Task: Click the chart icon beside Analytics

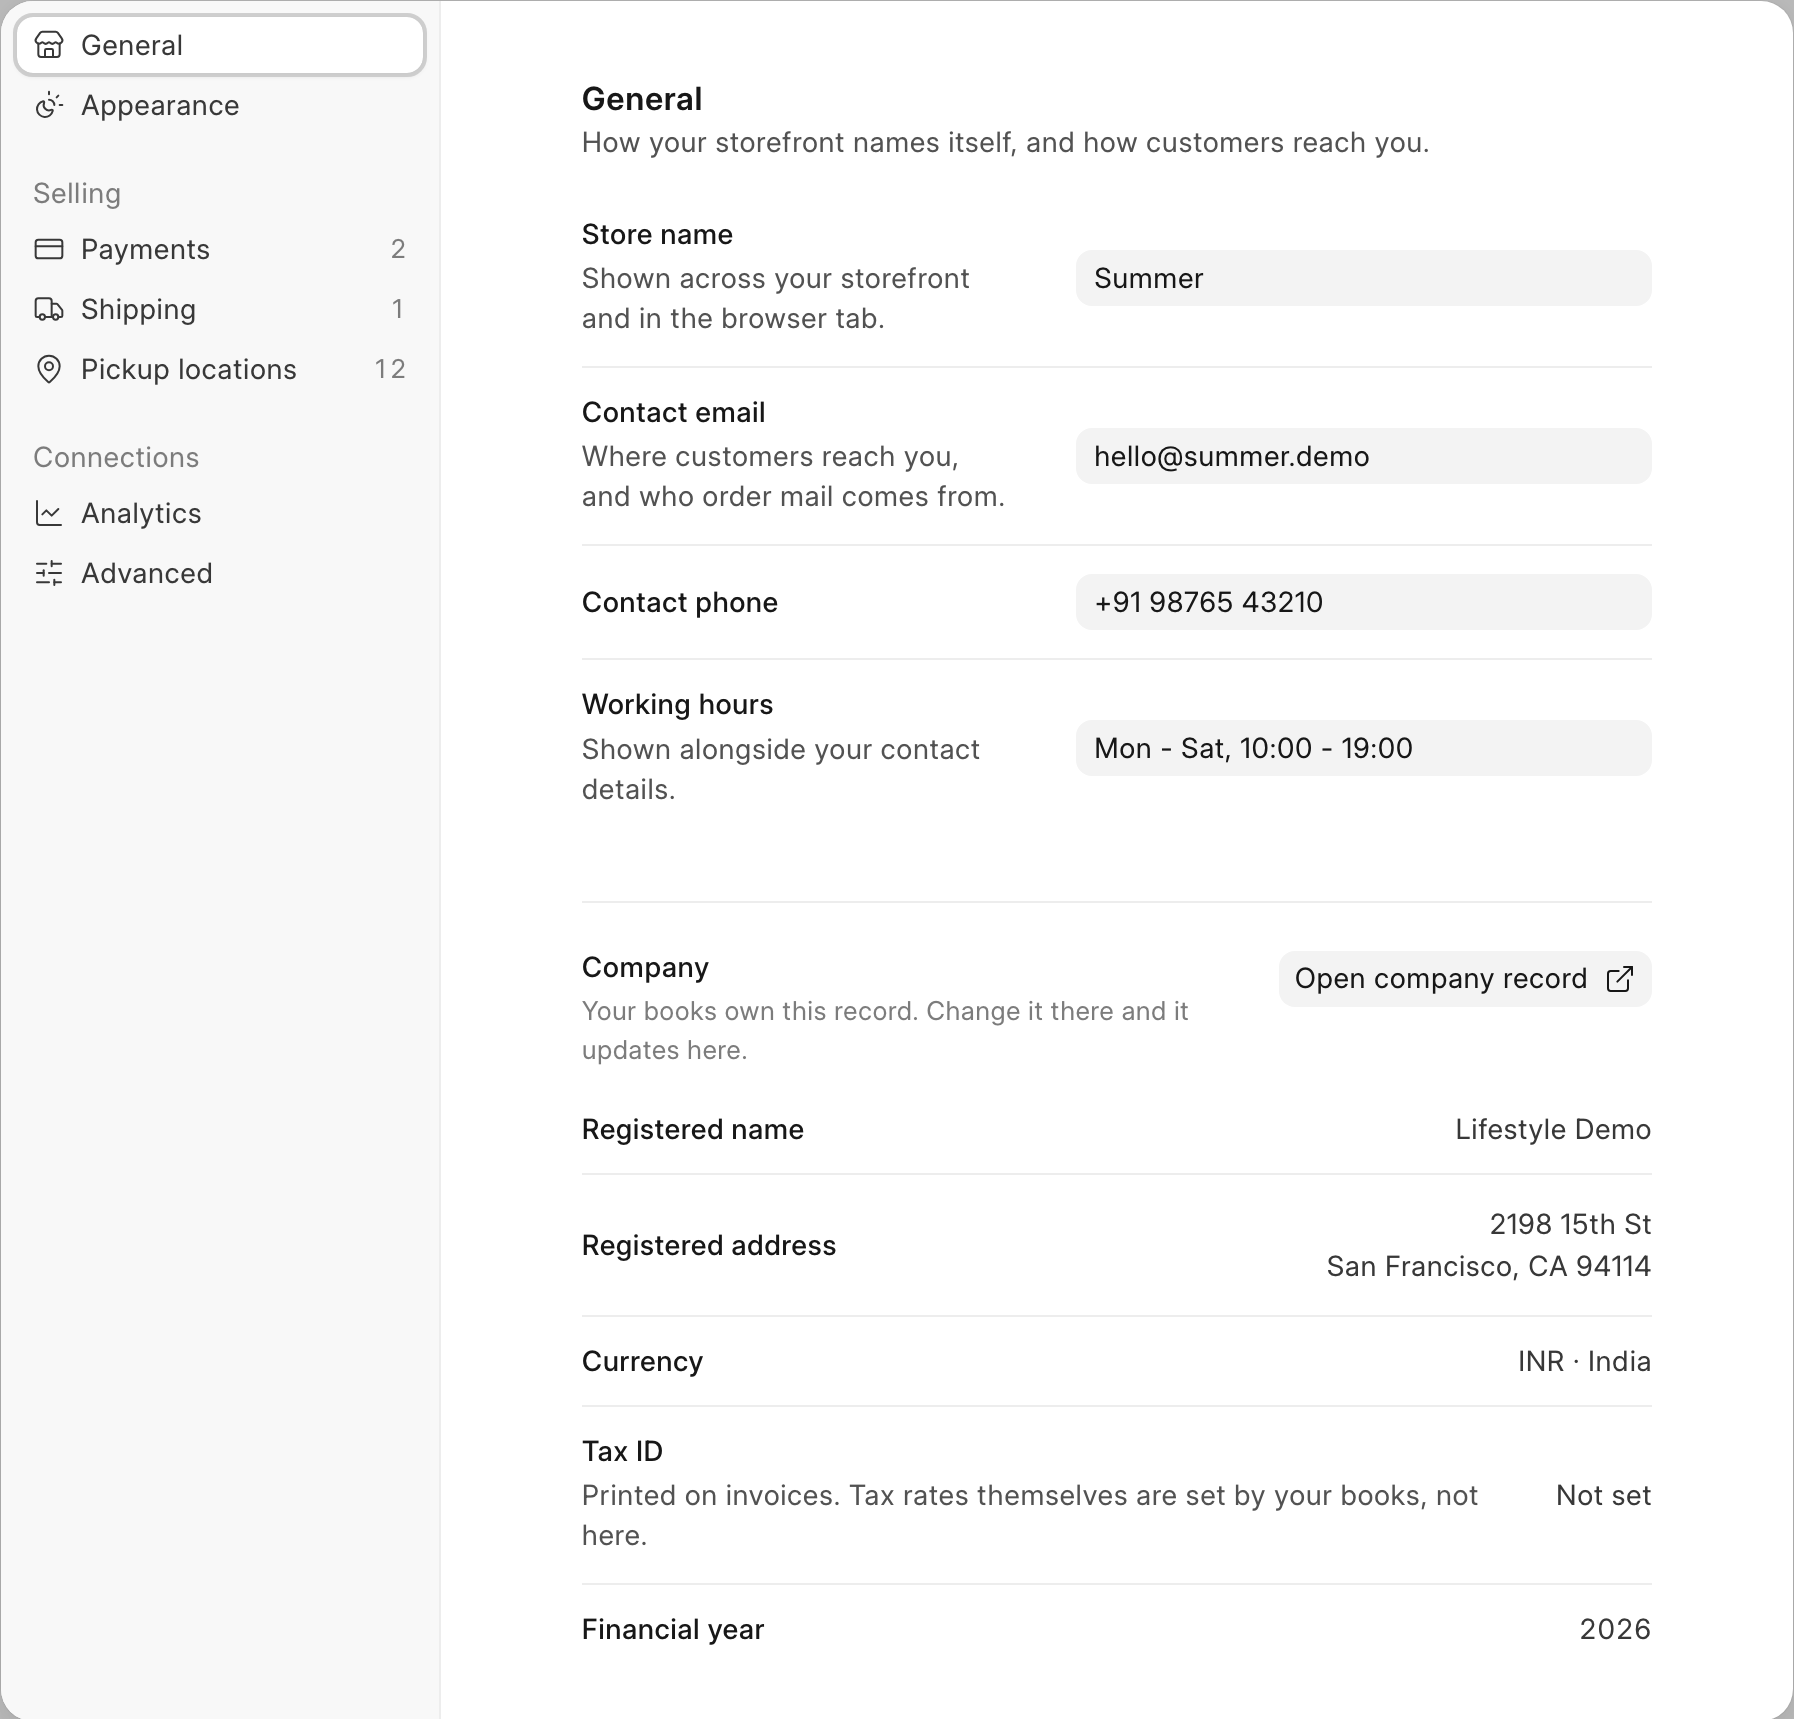Action: (49, 513)
